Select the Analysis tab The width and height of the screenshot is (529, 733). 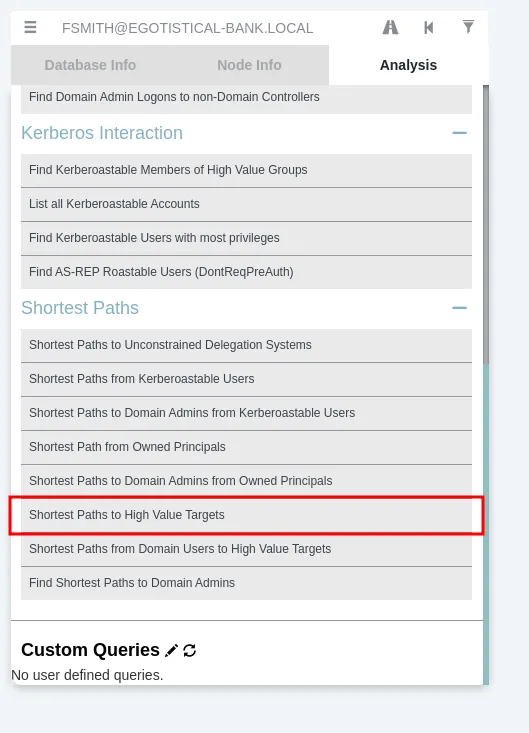[408, 65]
